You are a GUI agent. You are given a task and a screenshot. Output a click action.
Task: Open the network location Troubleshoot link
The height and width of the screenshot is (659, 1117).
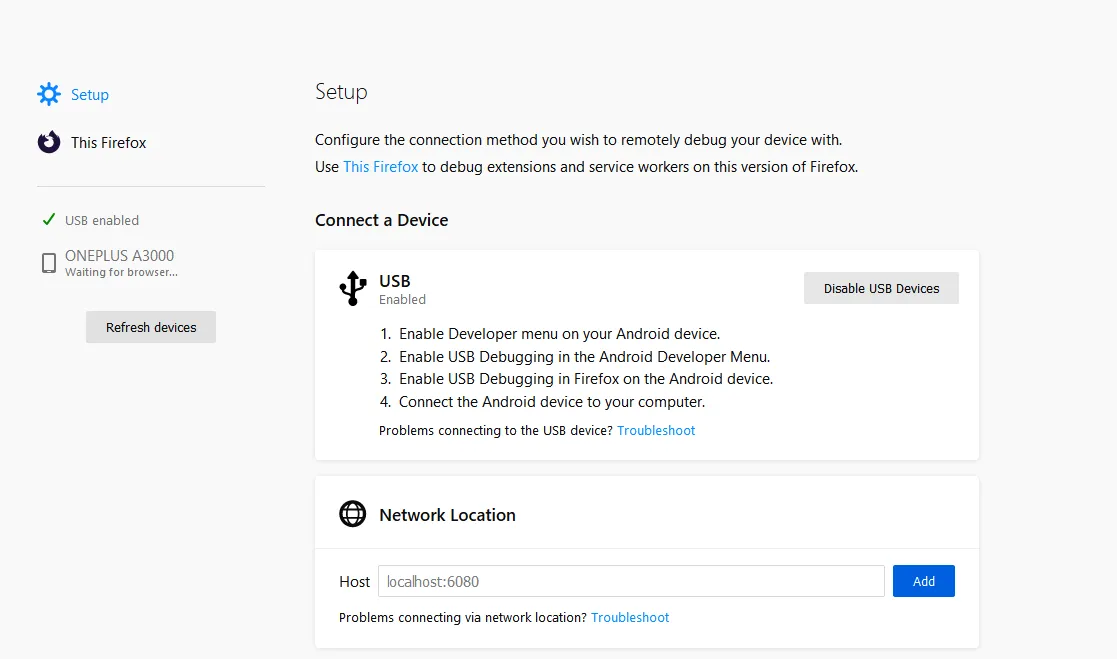[630, 617]
